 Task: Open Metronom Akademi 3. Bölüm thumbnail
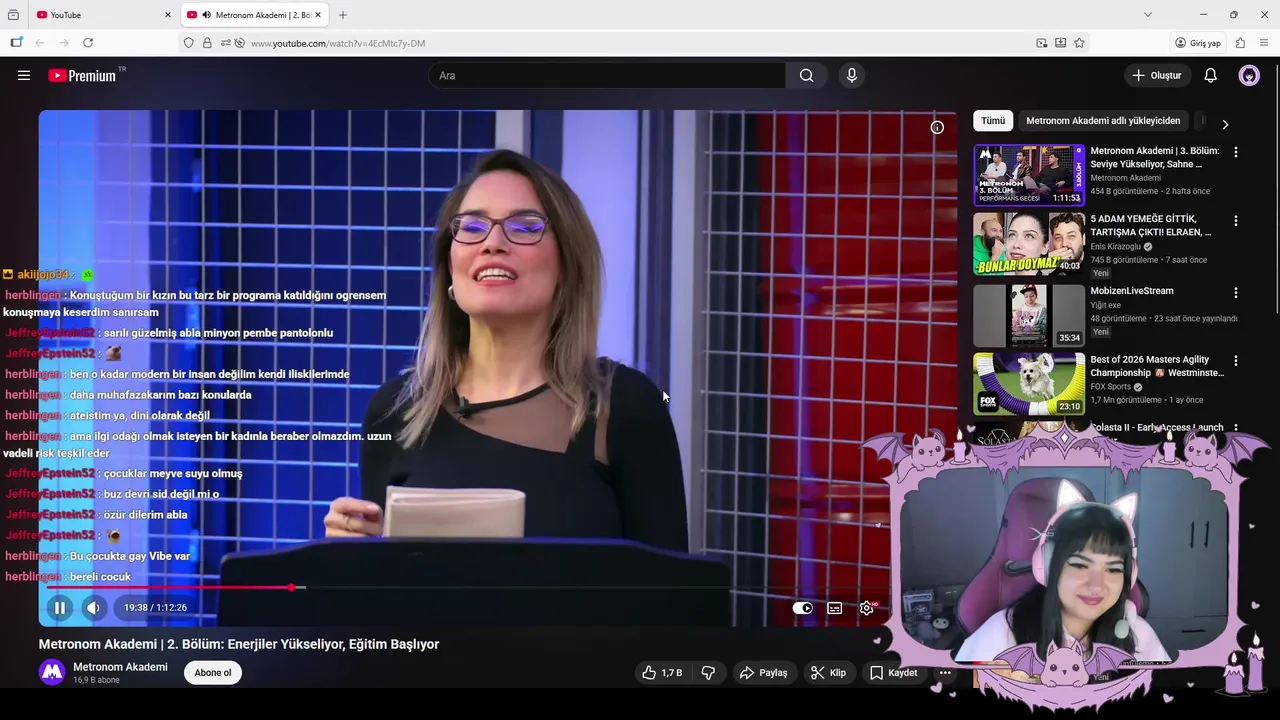coord(1029,175)
